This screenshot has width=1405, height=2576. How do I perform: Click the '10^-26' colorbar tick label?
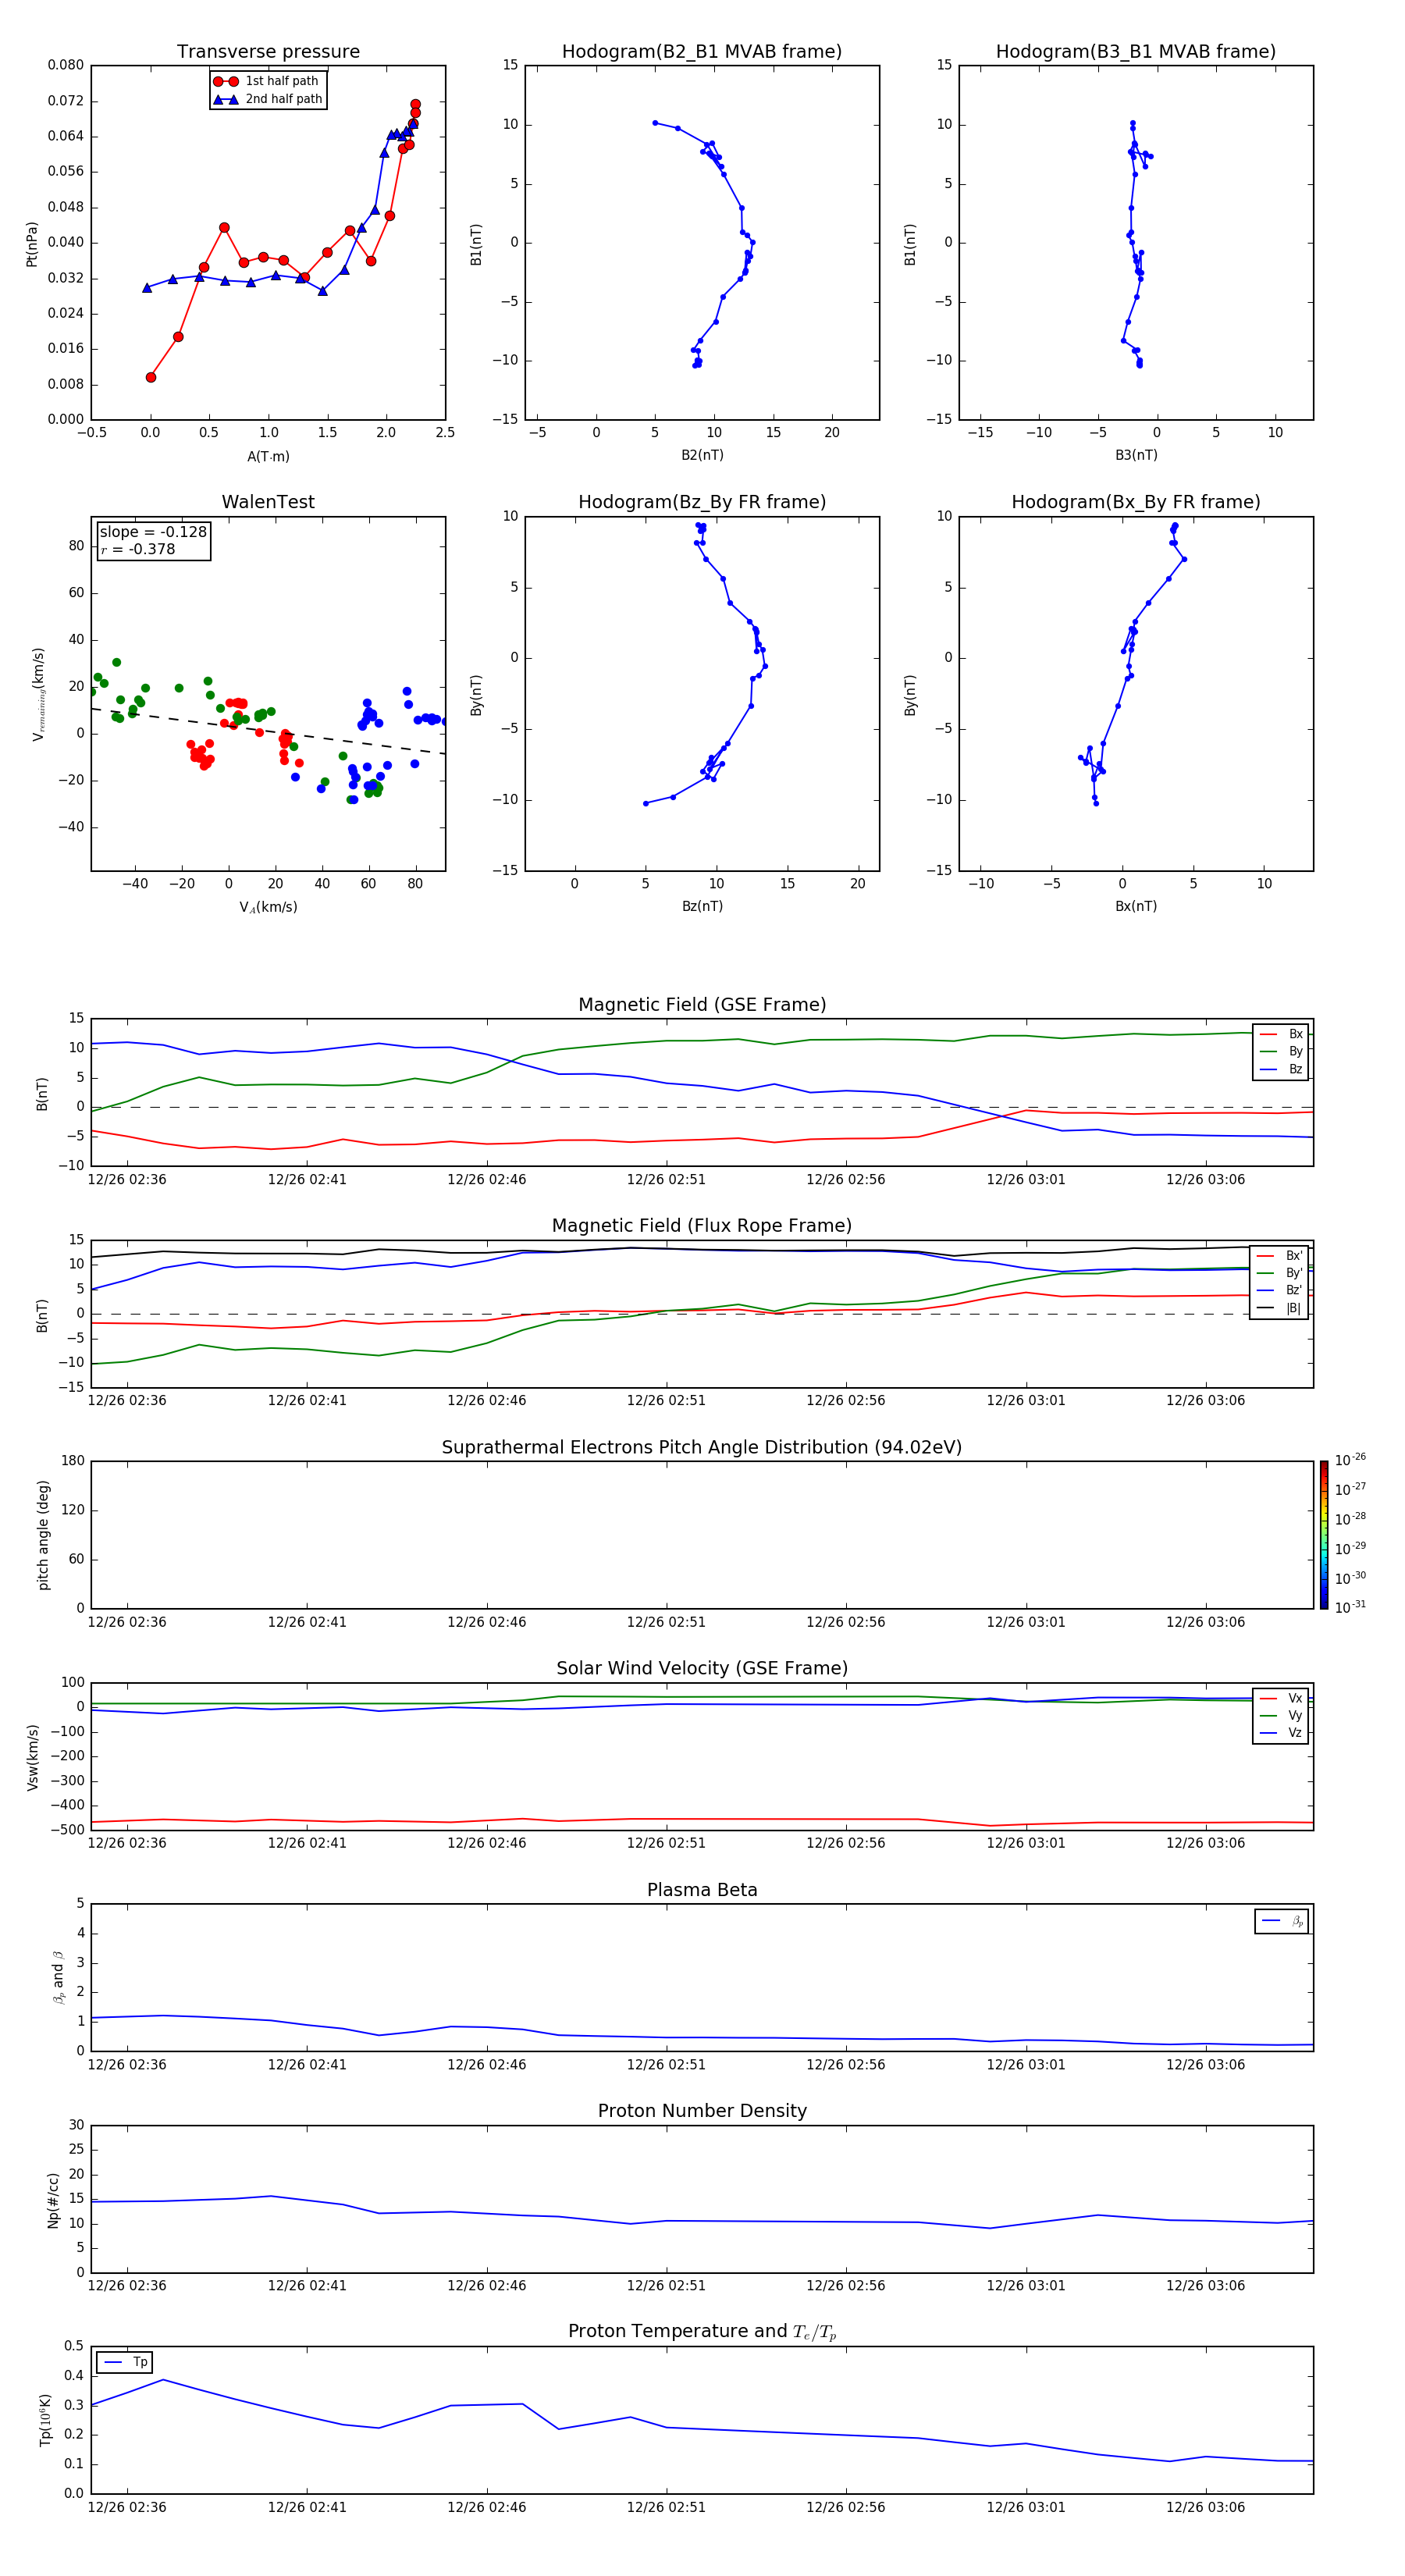(1350, 1460)
